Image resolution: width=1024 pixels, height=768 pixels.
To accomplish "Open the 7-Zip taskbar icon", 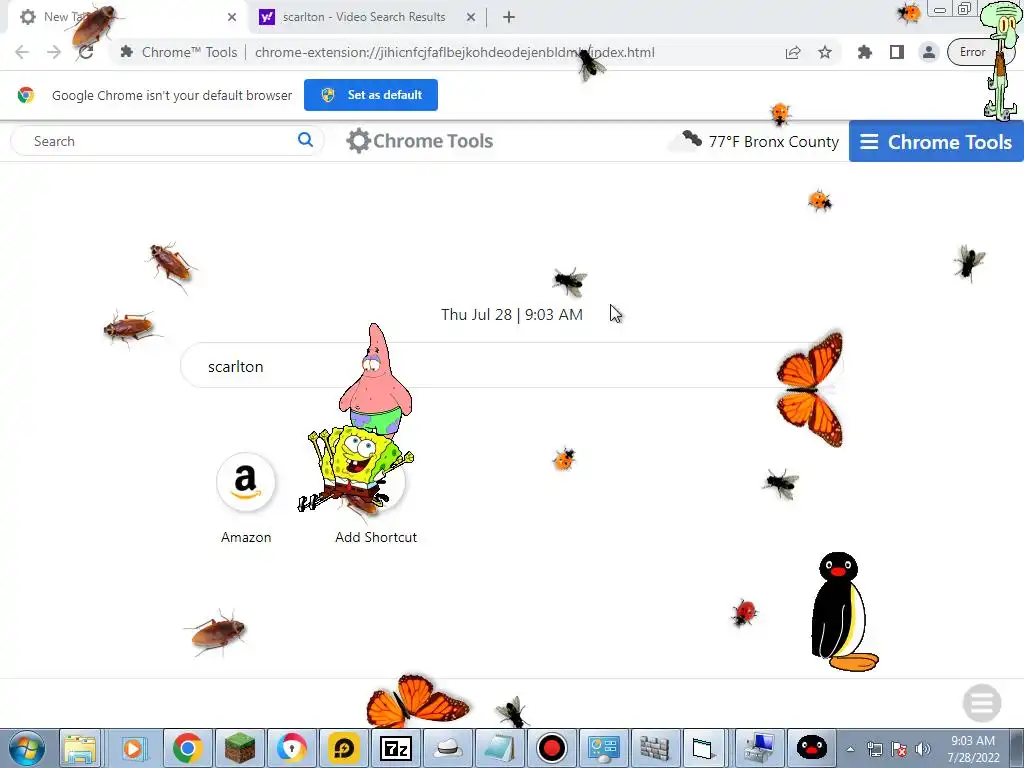I will coord(396,748).
